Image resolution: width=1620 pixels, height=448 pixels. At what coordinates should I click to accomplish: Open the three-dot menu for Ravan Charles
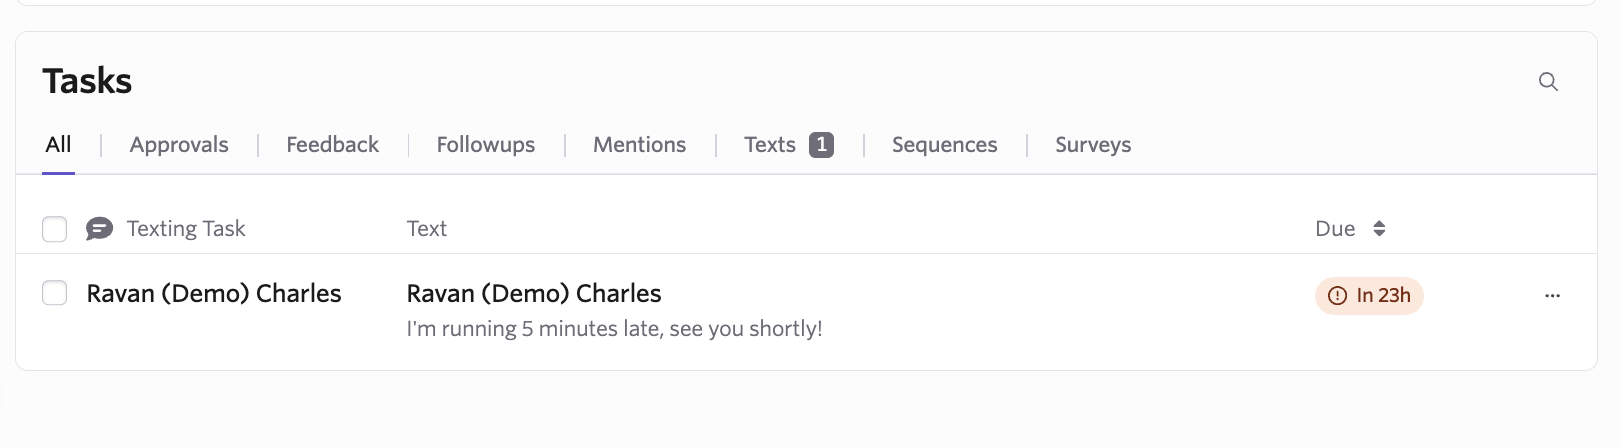click(x=1552, y=296)
